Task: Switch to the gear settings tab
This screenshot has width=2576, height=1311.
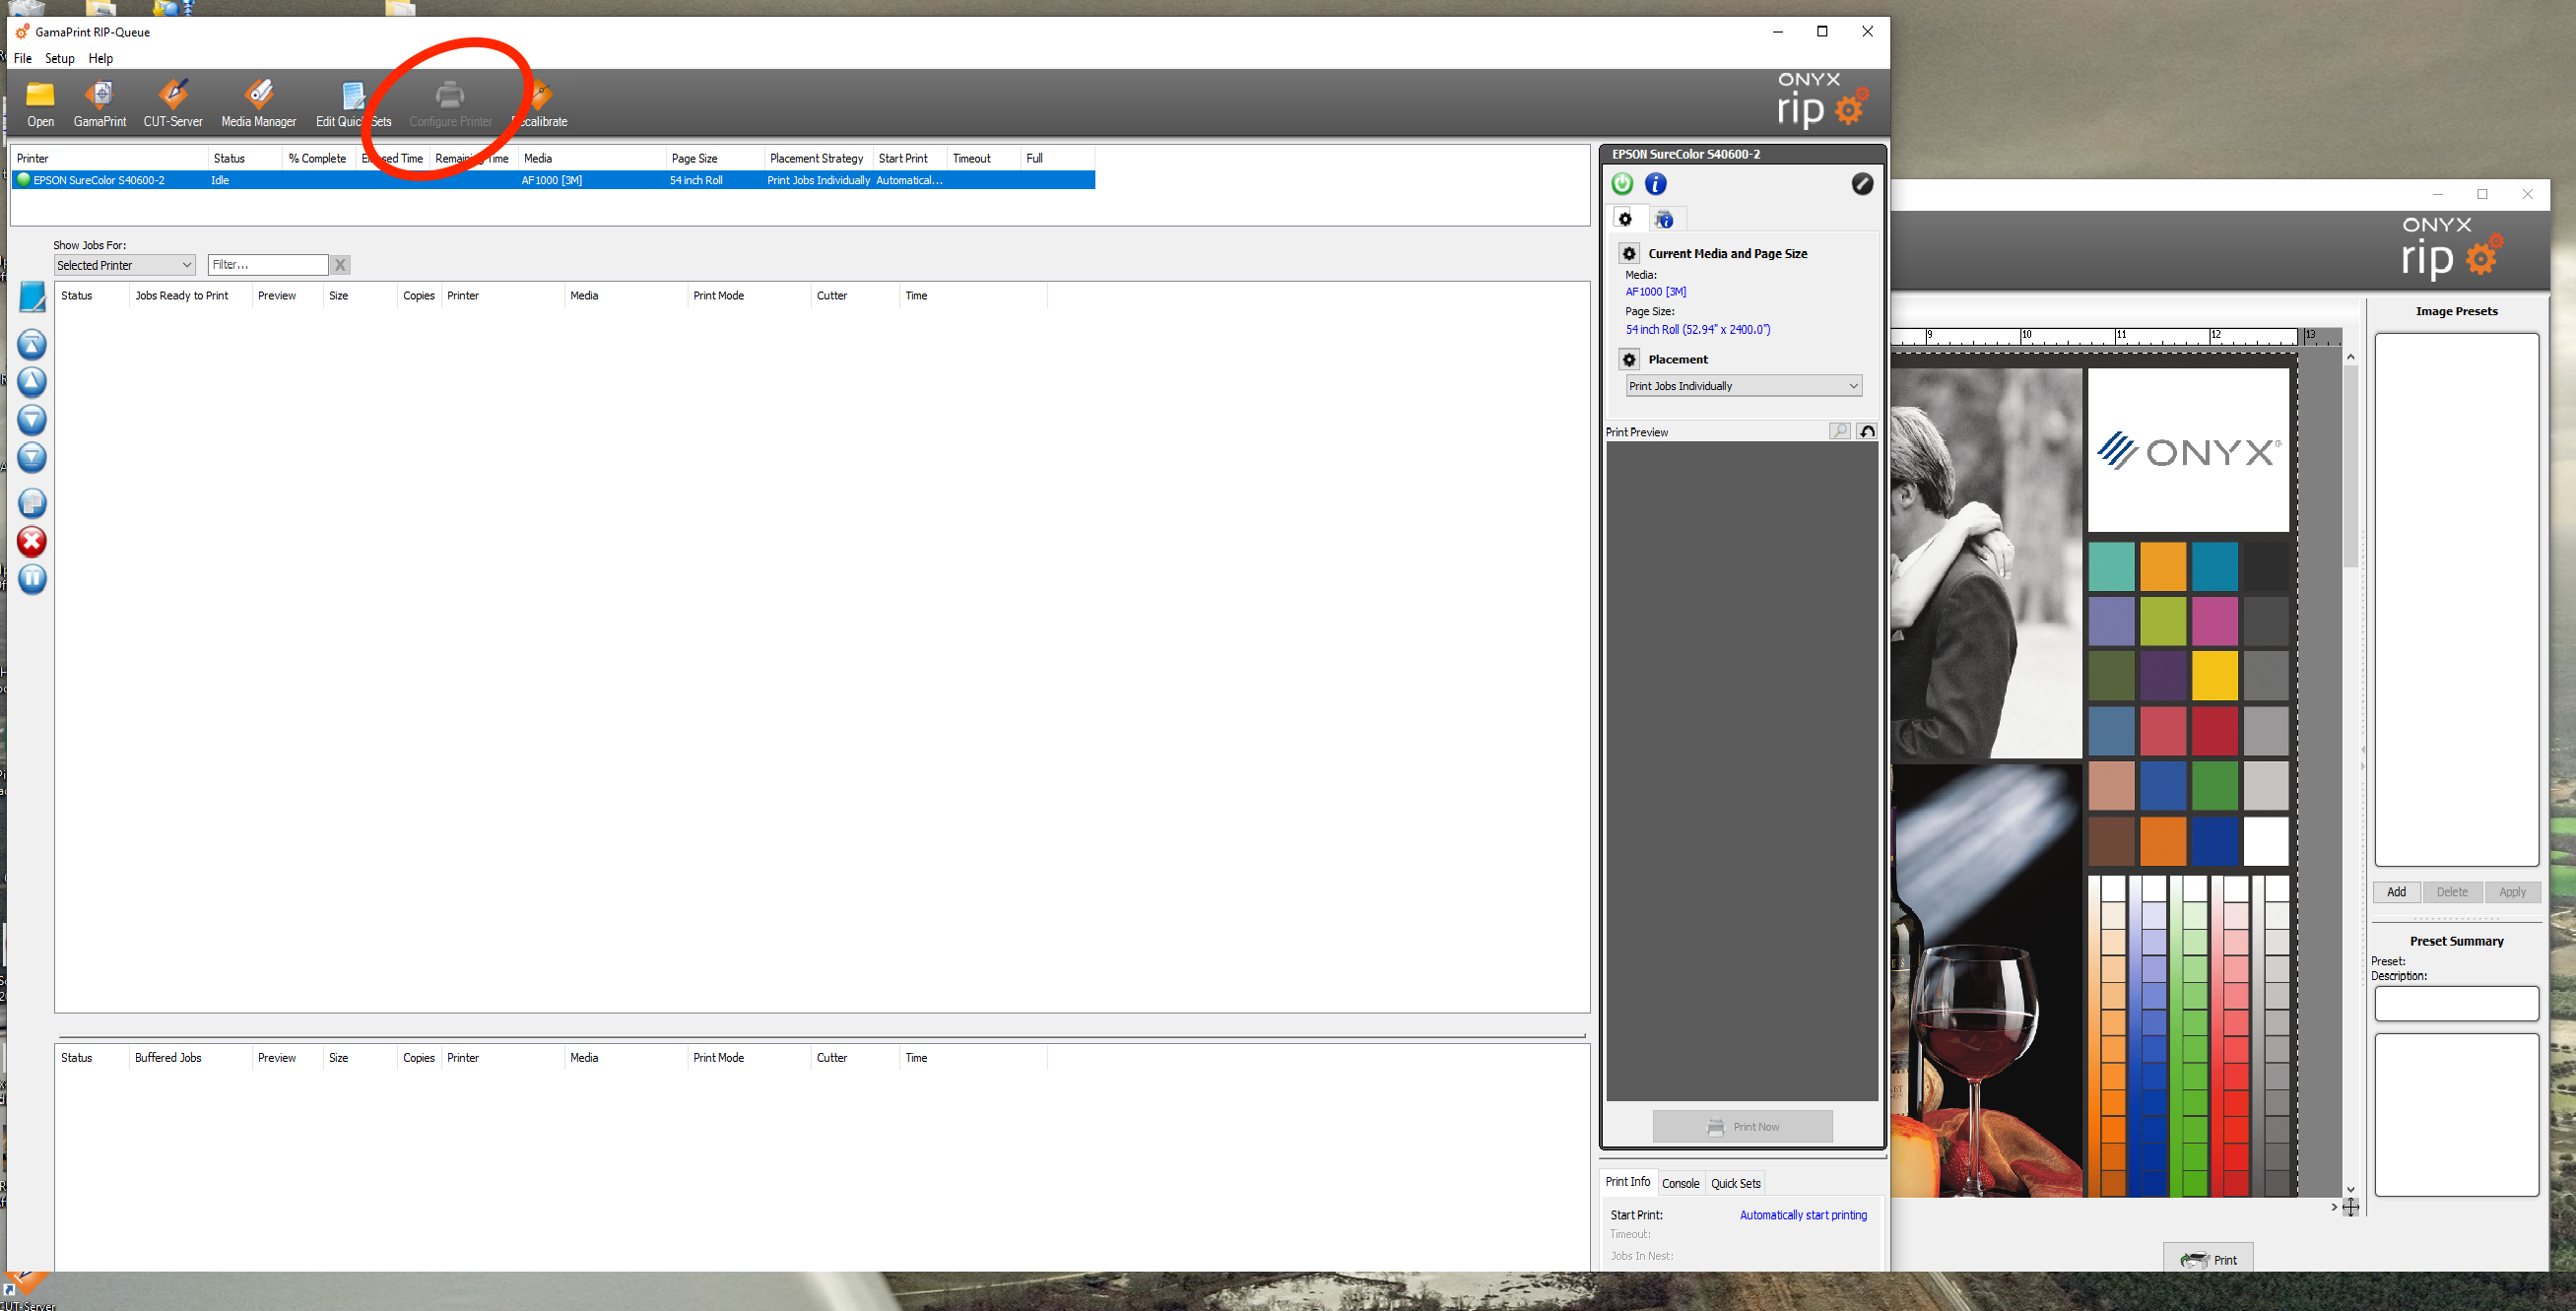Action: coord(1625,219)
